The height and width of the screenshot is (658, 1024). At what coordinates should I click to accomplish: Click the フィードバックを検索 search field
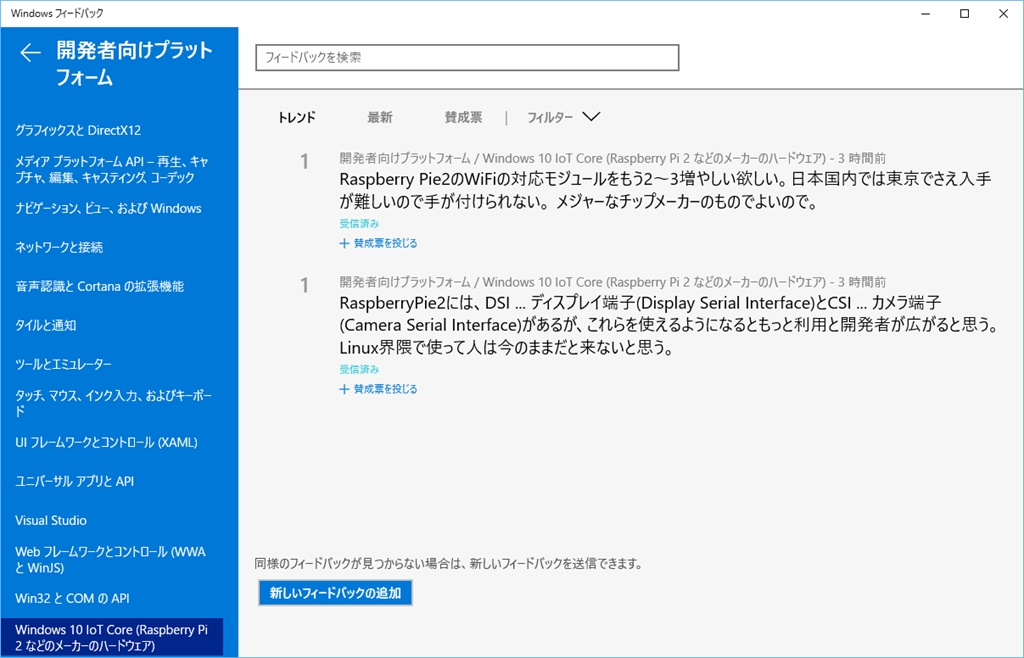pos(467,58)
